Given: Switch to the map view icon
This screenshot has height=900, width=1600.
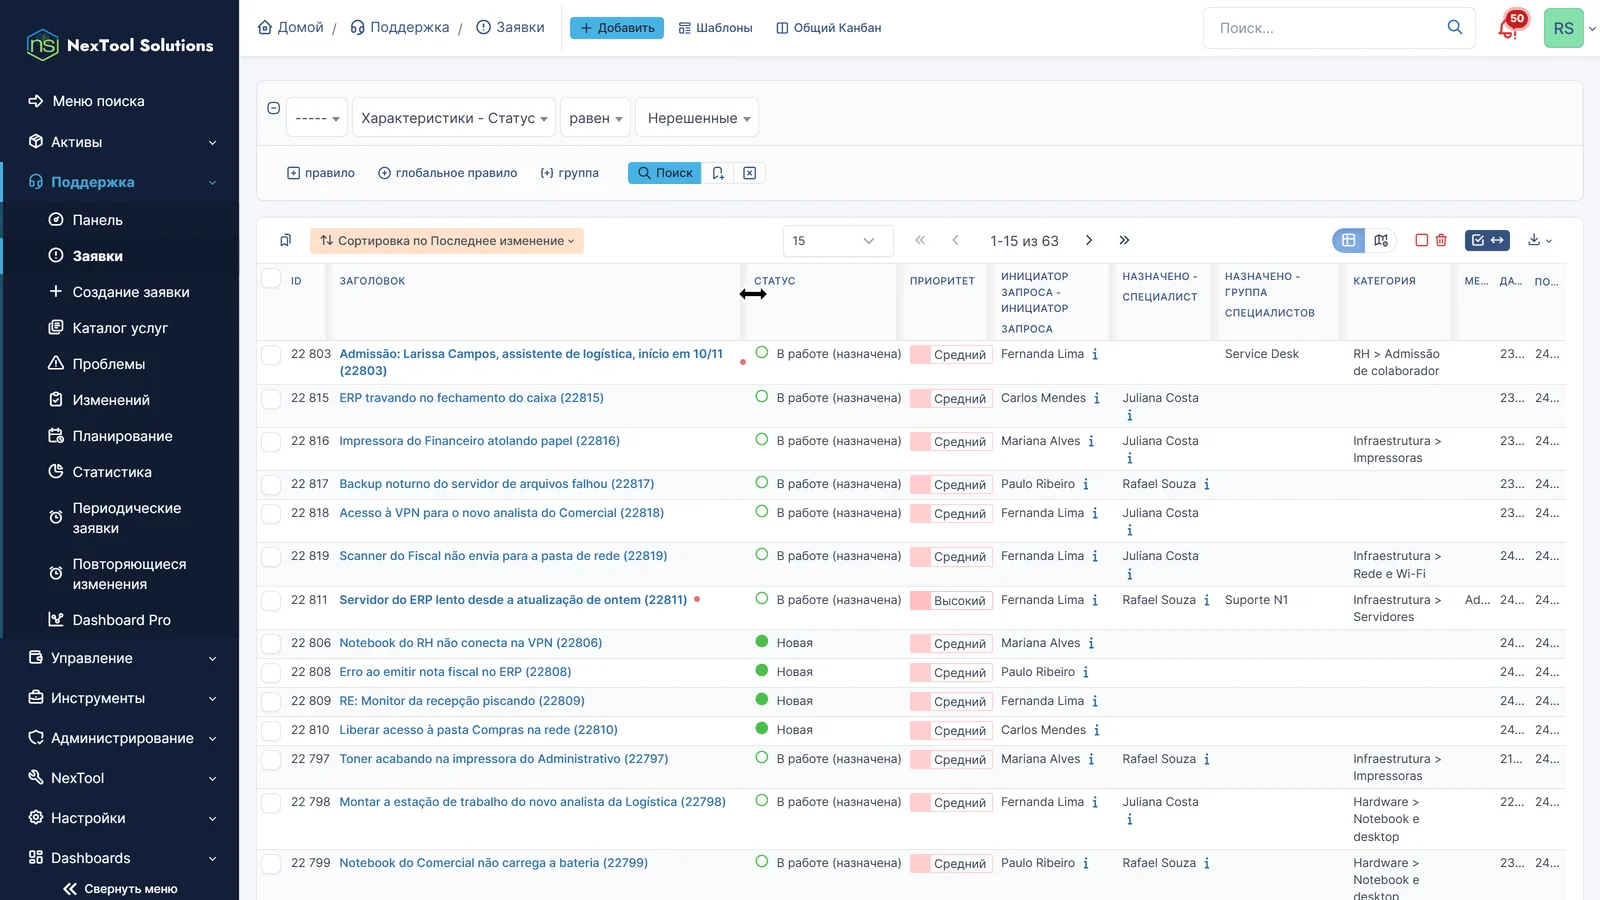Looking at the screenshot, I should (1381, 240).
